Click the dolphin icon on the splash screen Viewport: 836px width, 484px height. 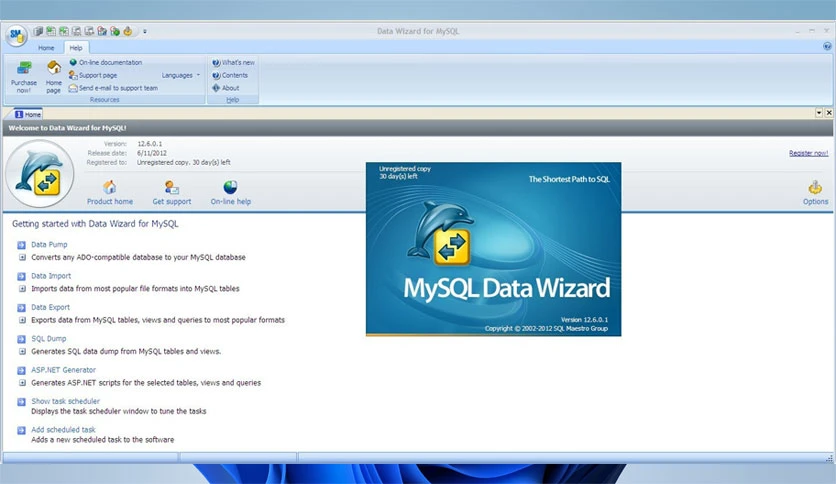coord(440,232)
